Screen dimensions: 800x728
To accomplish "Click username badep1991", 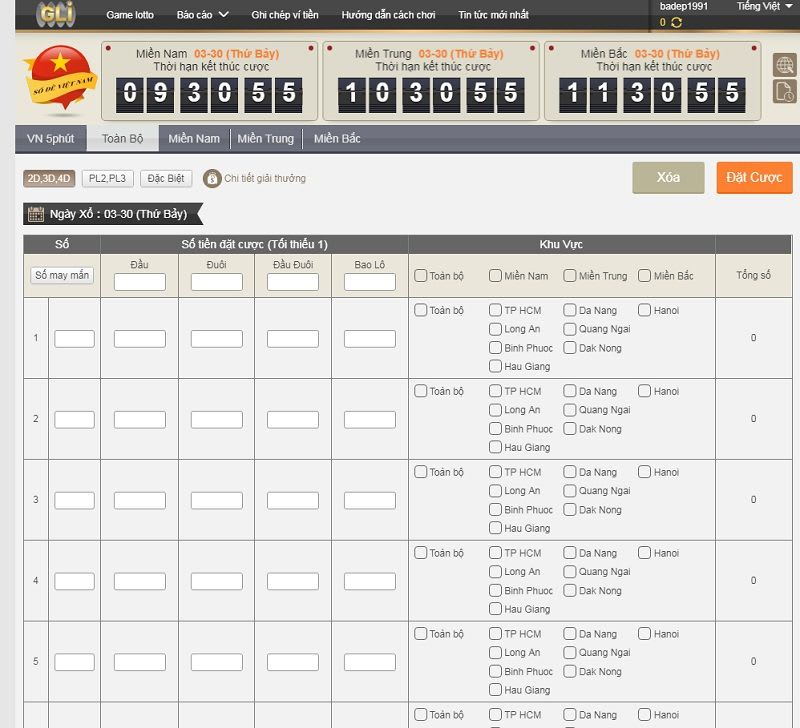I will tap(684, 7).
